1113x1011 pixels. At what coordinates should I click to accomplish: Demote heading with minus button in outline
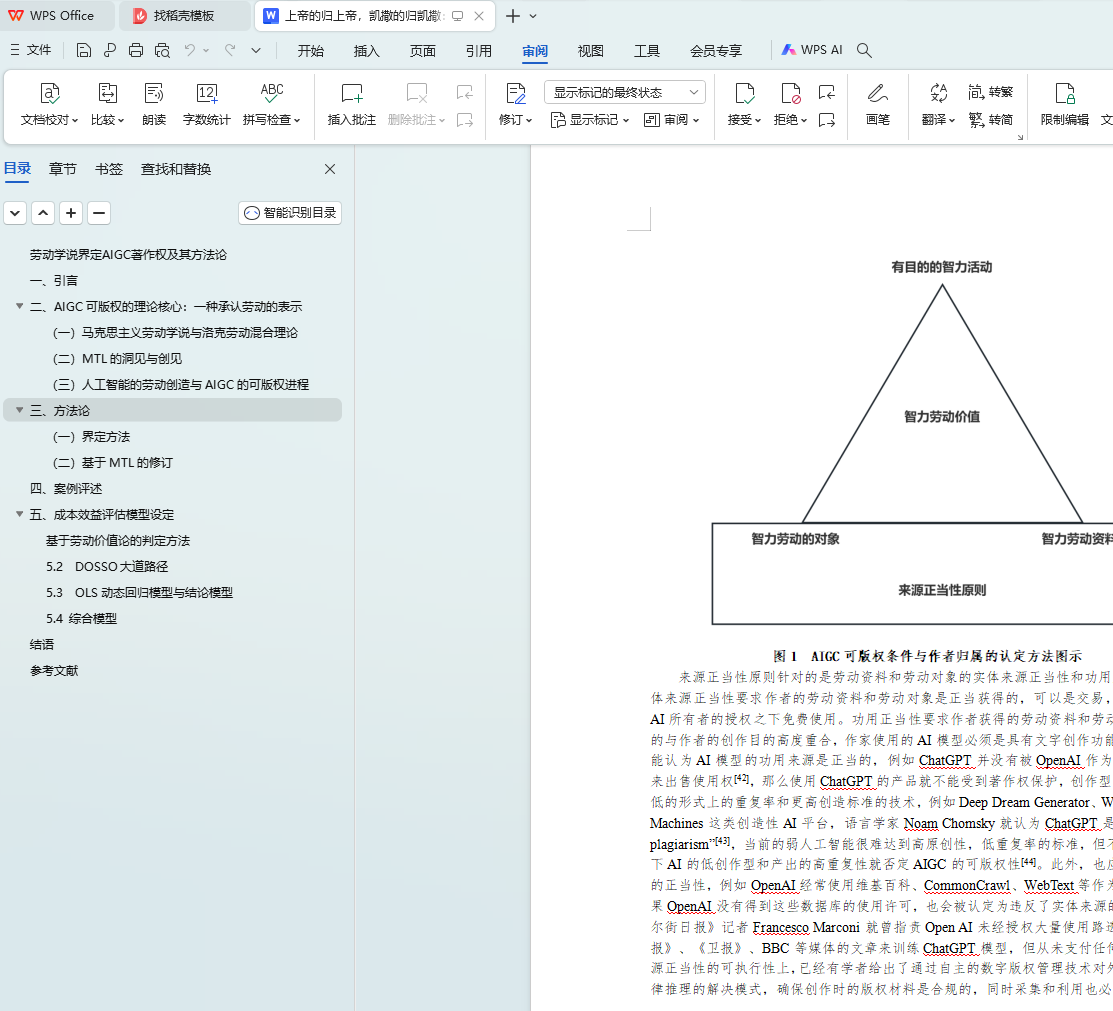99,213
